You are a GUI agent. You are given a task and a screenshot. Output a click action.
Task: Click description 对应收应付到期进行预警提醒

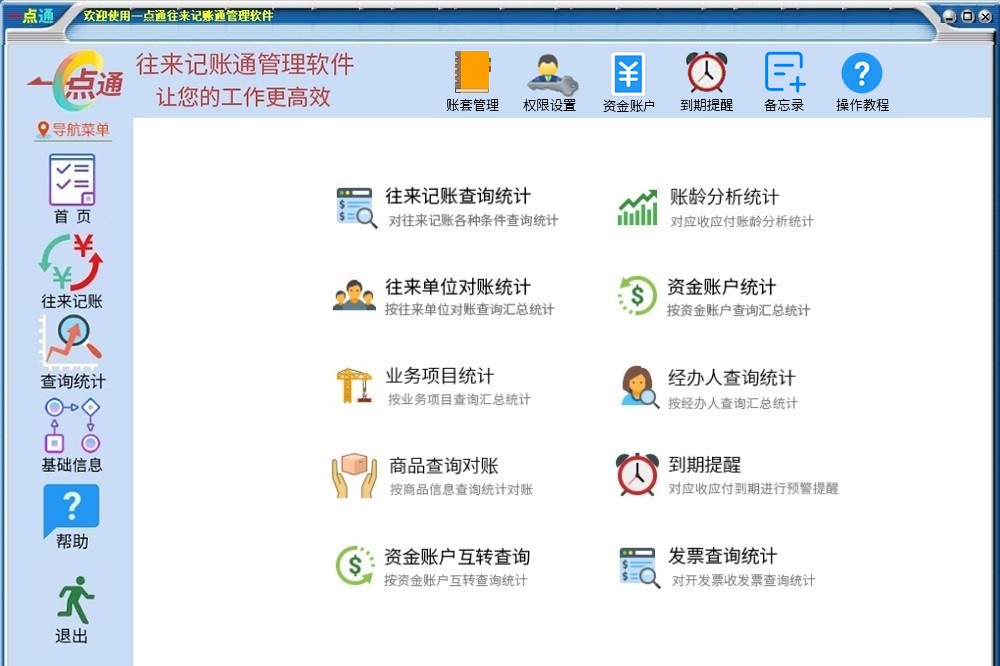coord(753,489)
